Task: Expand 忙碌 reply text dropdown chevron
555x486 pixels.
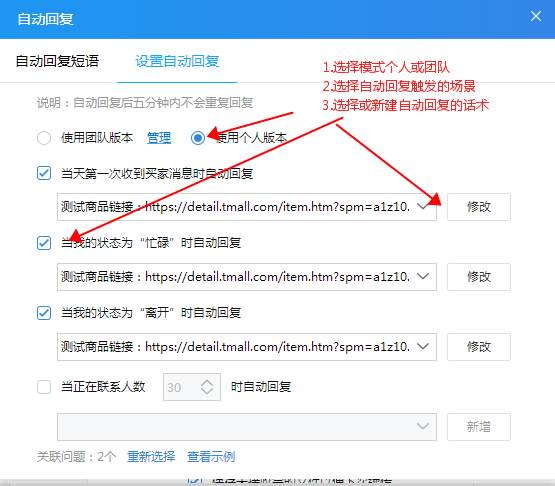Action: pyautogui.click(x=423, y=276)
